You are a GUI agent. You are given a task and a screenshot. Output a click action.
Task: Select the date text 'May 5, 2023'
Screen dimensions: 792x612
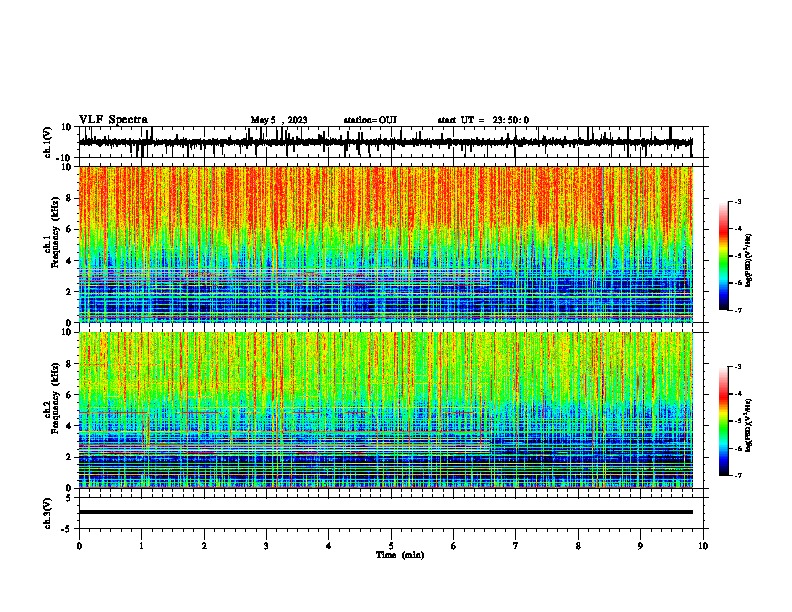click(279, 120)
